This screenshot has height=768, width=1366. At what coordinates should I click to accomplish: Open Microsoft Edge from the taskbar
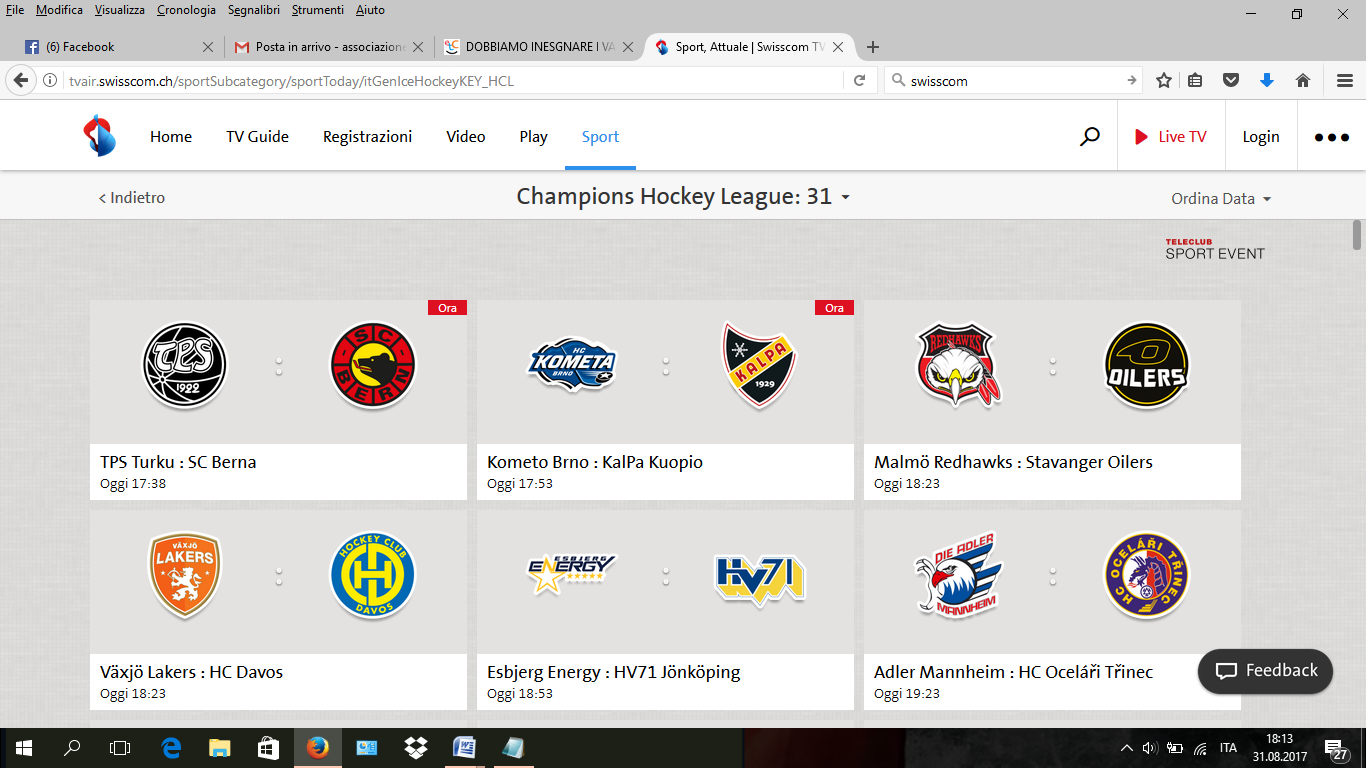coord(171,747)
